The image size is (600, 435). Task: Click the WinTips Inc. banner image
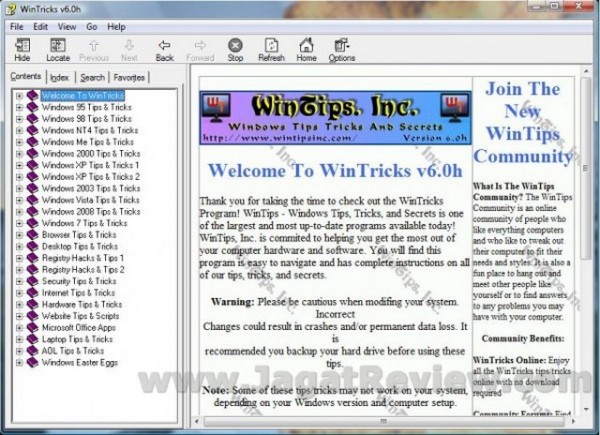pos(336,118)
